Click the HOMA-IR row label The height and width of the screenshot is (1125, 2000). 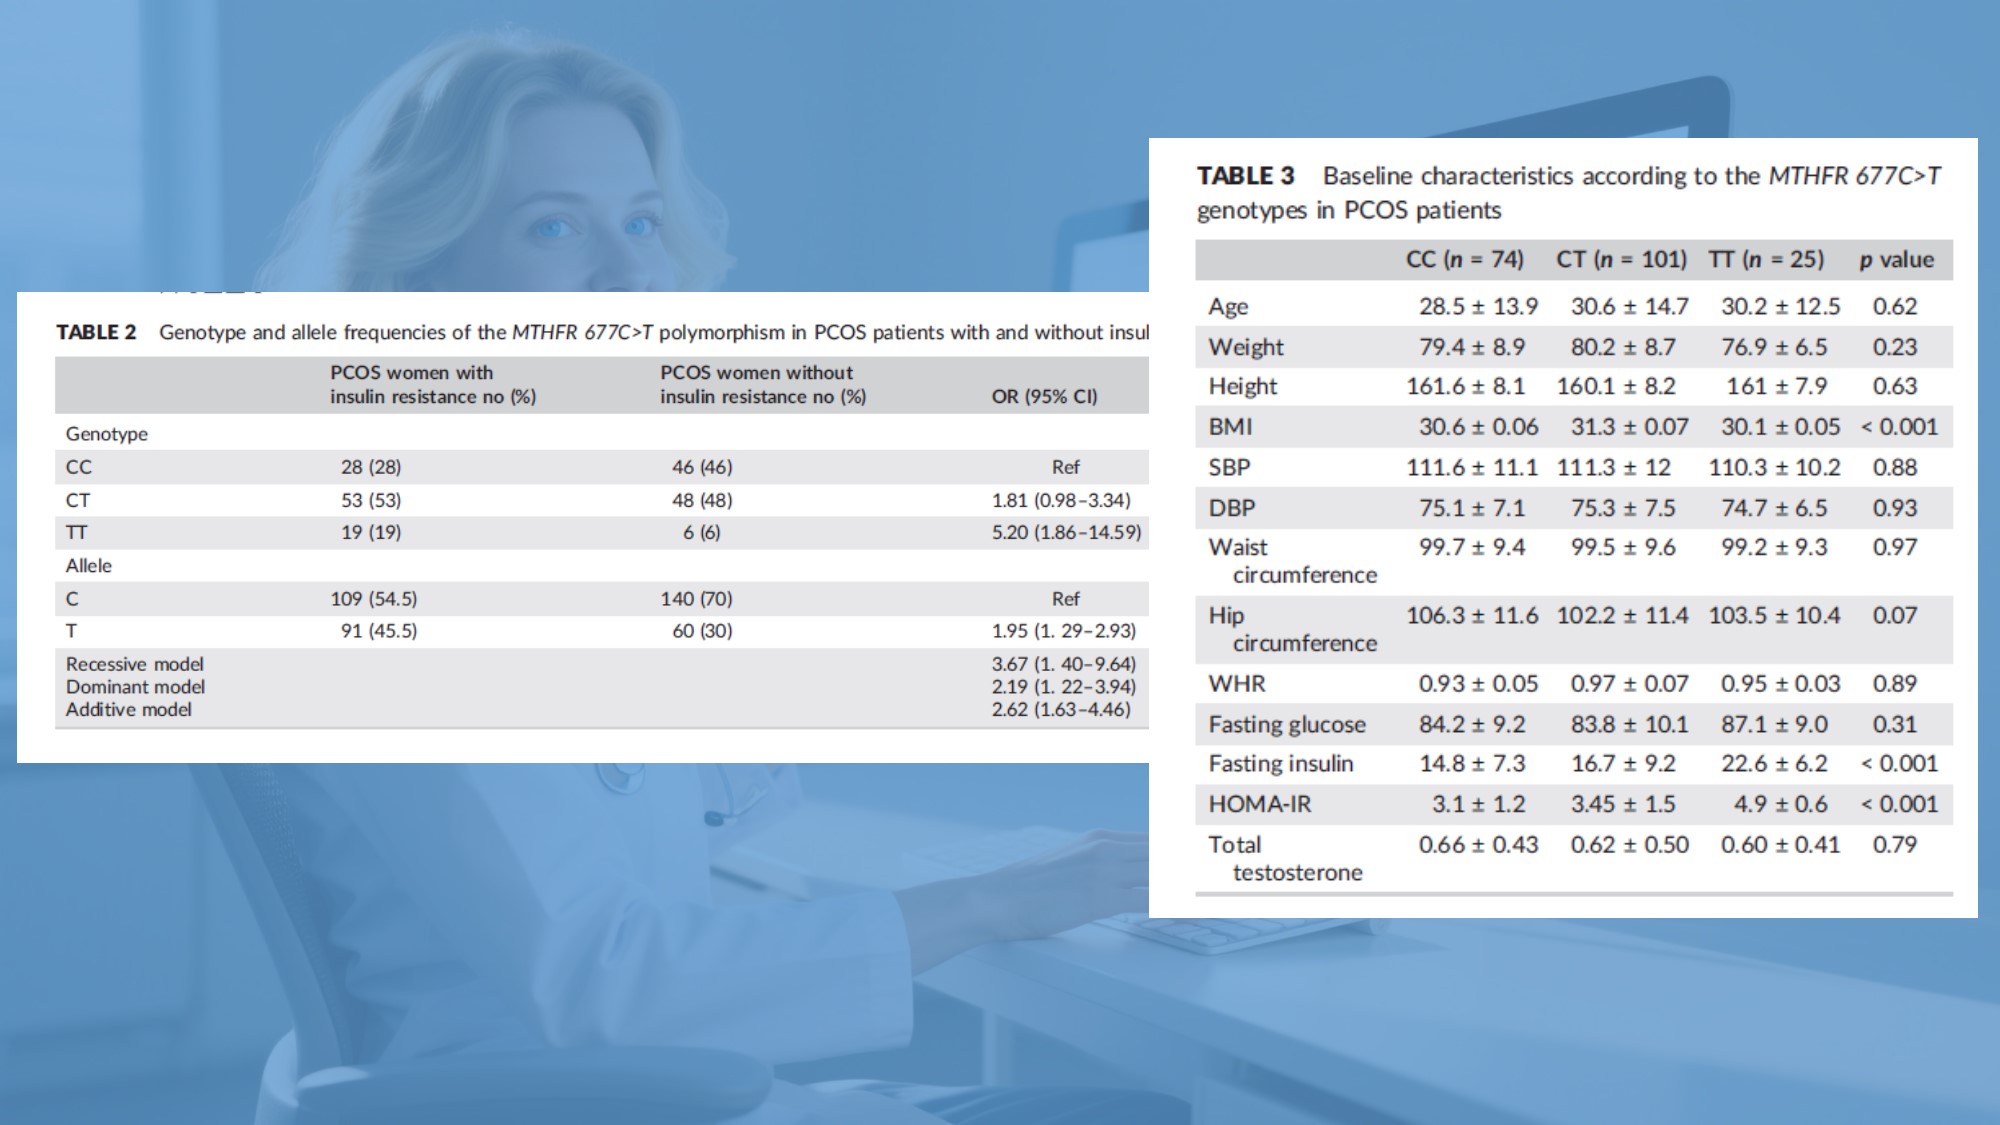(1259, 804)
